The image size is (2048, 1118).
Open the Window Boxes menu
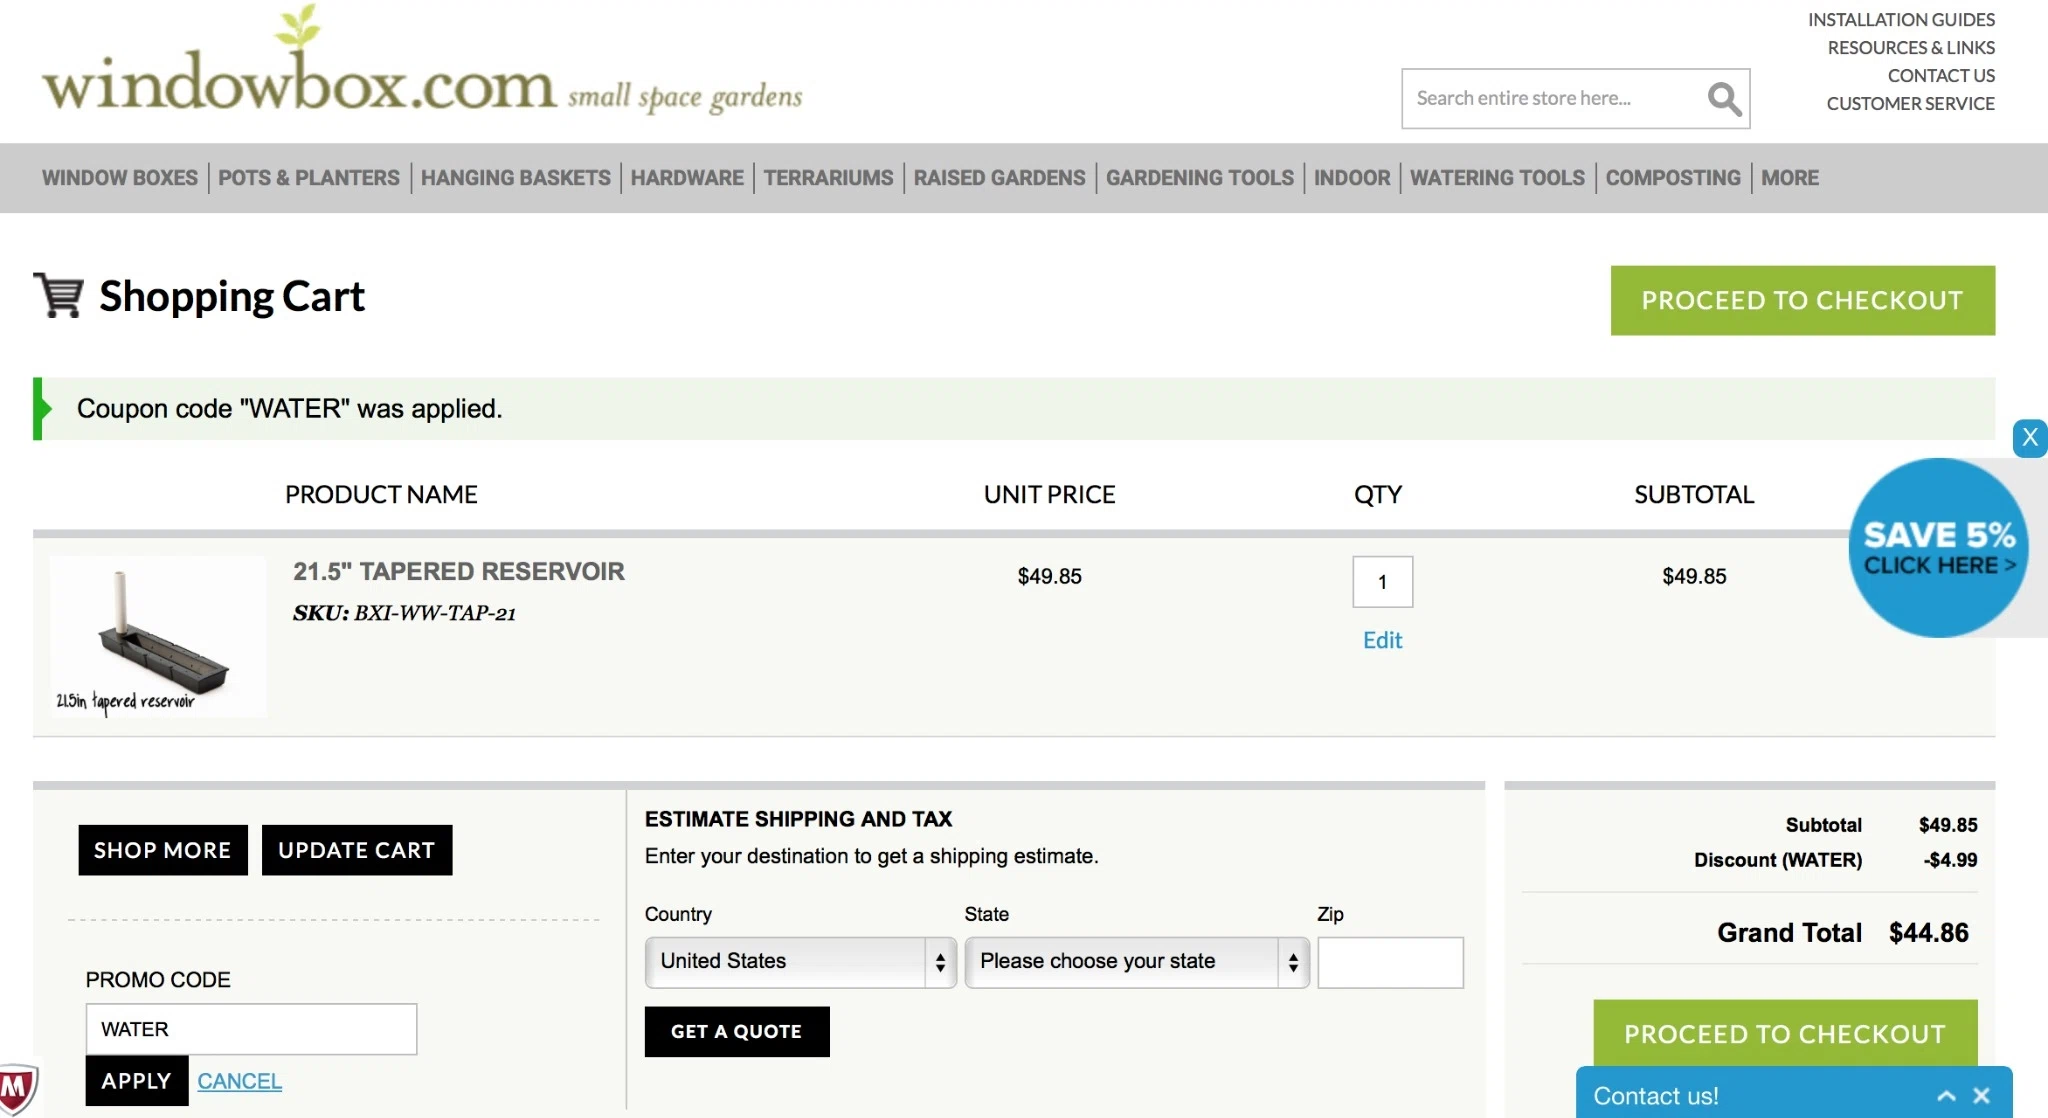tap(120, 178)
